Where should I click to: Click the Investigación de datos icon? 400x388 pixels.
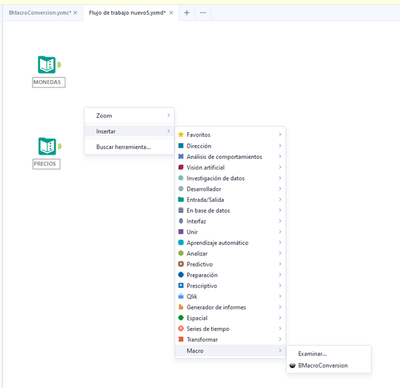coord(181,178)
